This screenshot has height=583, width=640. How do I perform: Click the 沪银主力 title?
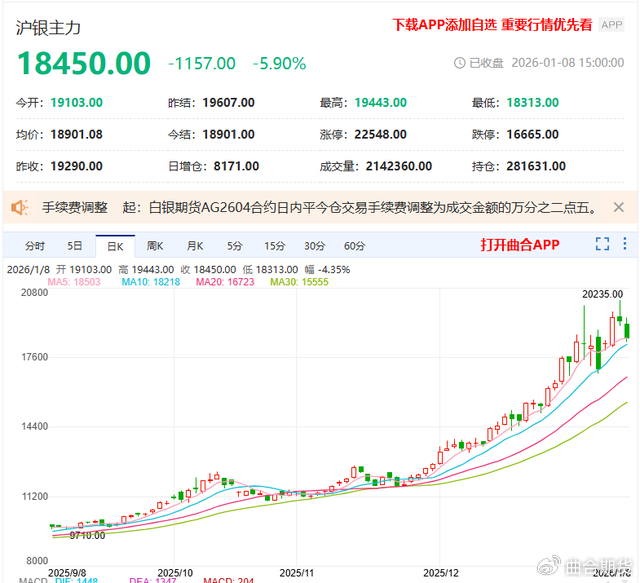pos(48,28)
